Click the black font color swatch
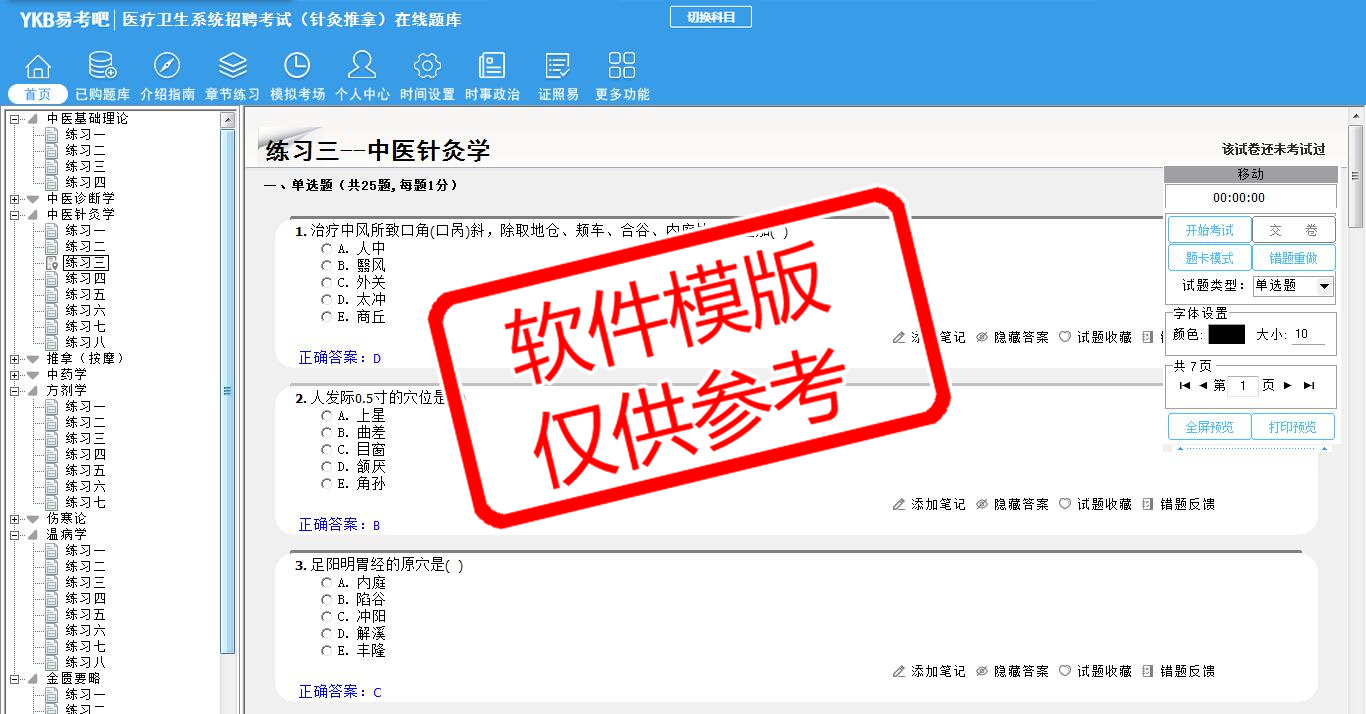Screen dimensions: 1366x714 click(x=1226, y=335)
